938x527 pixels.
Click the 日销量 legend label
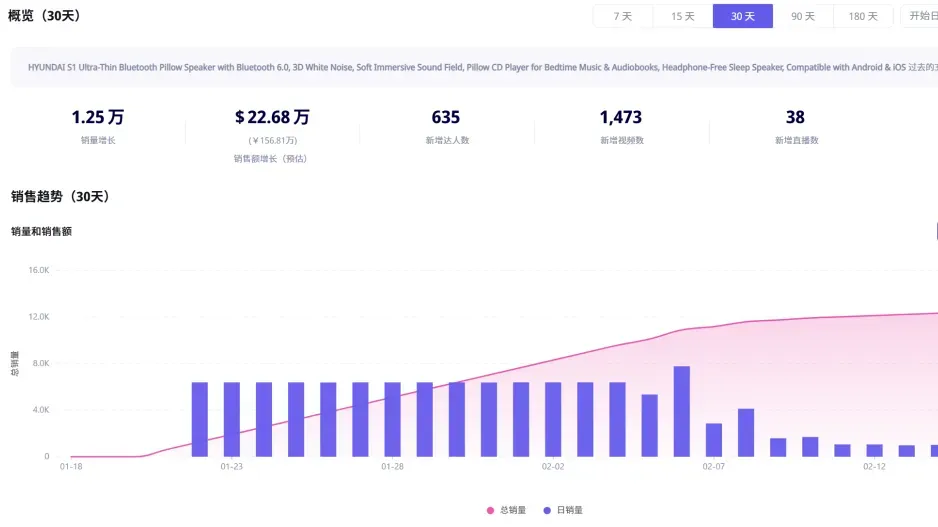pyautogui.click(x=570, y=510)
